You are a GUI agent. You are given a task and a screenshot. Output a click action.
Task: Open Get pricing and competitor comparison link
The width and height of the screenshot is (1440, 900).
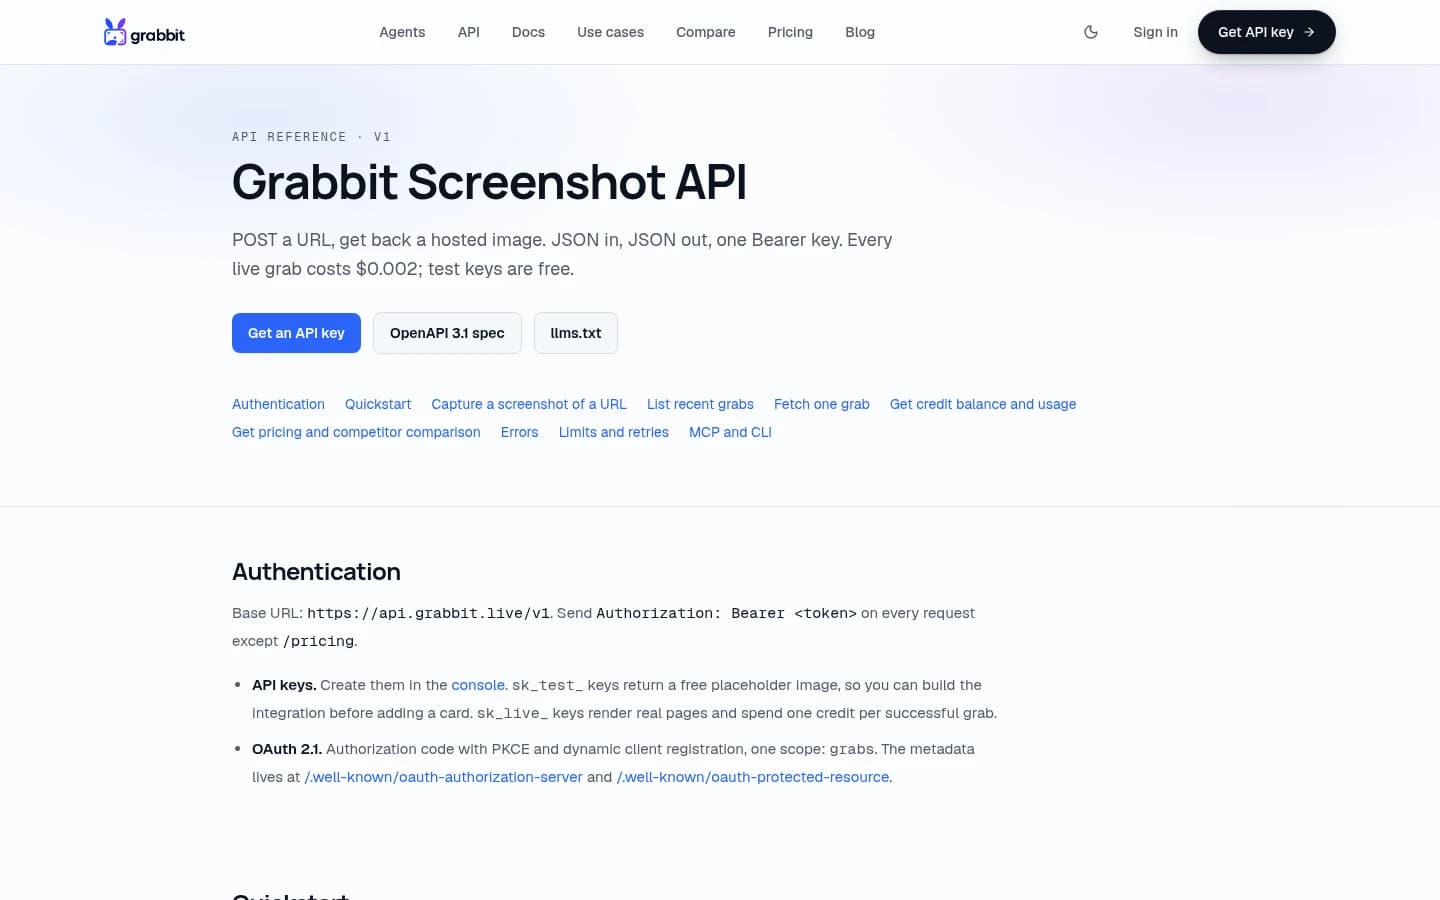coord(356,432)
